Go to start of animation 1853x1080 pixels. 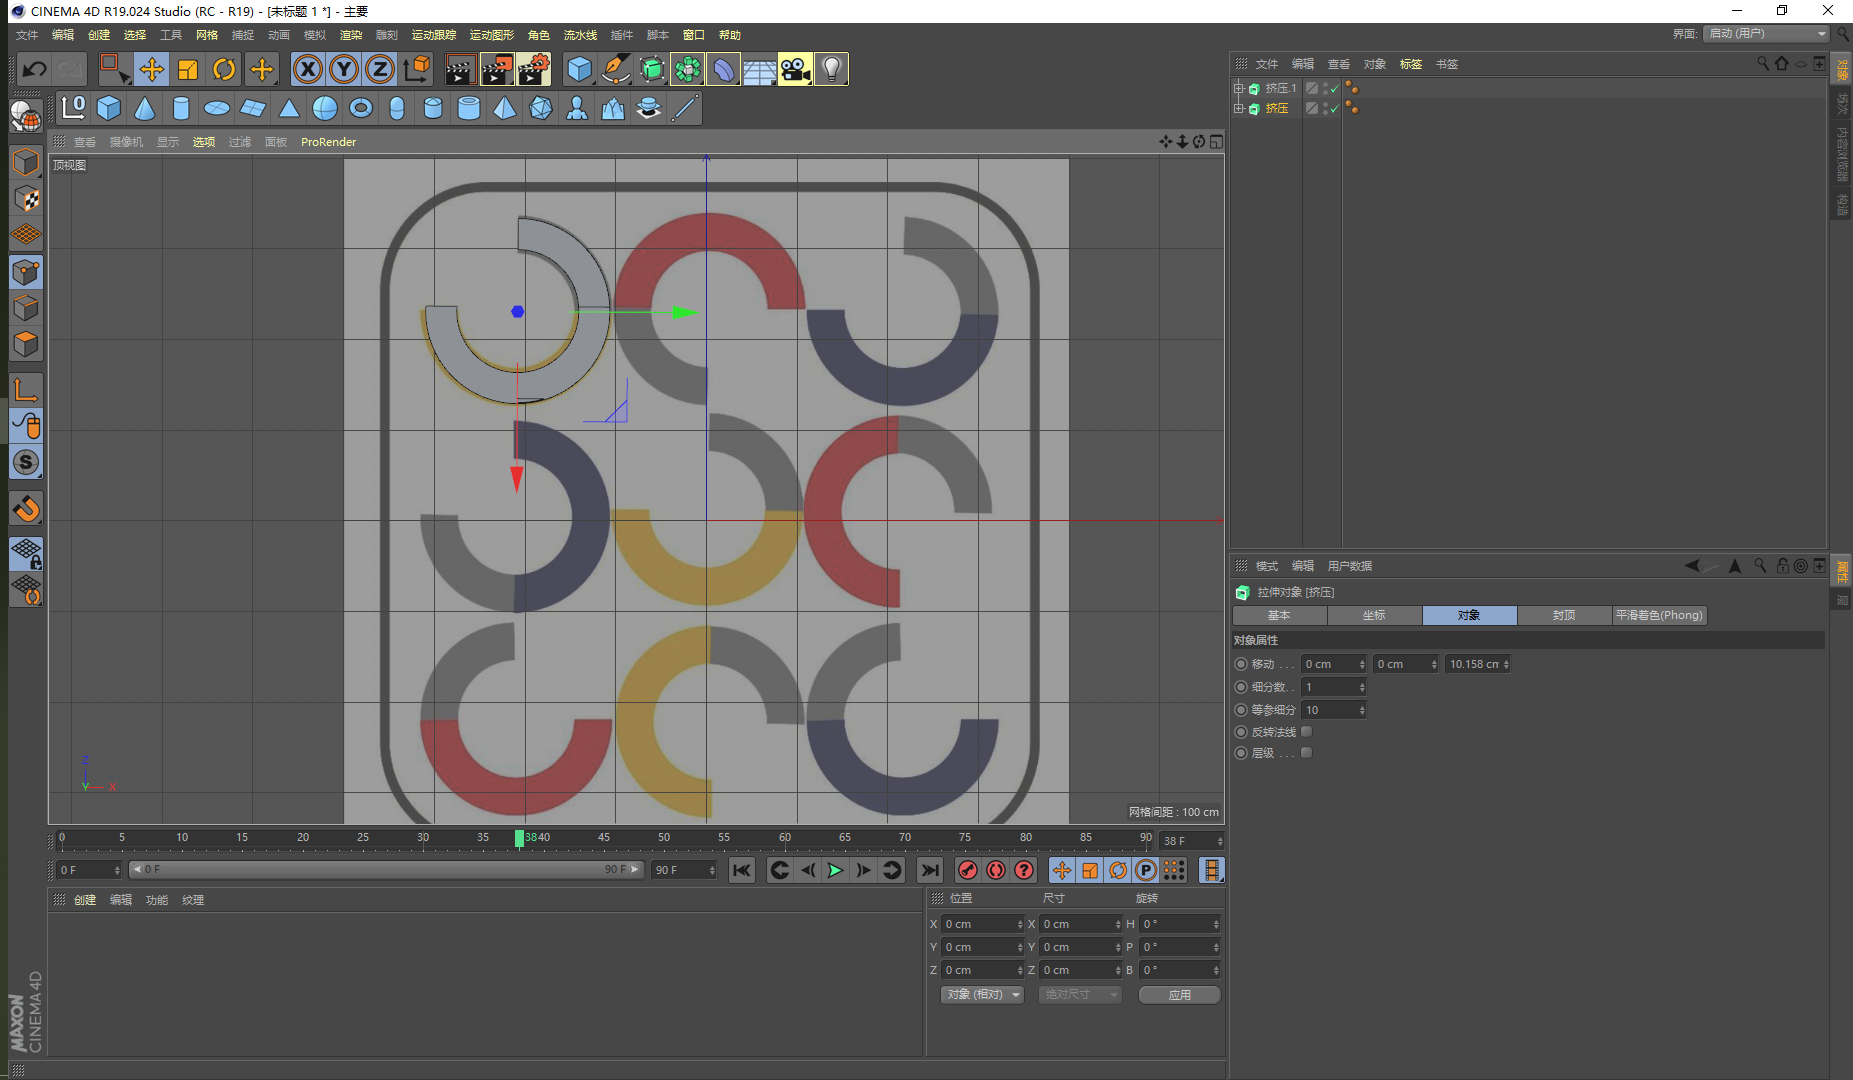coord(741,870)
